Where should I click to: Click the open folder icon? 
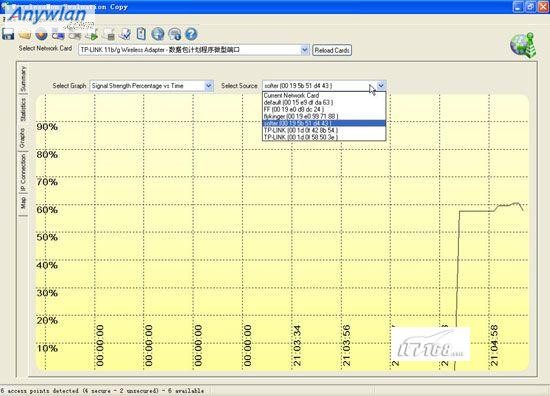(25, 35)
